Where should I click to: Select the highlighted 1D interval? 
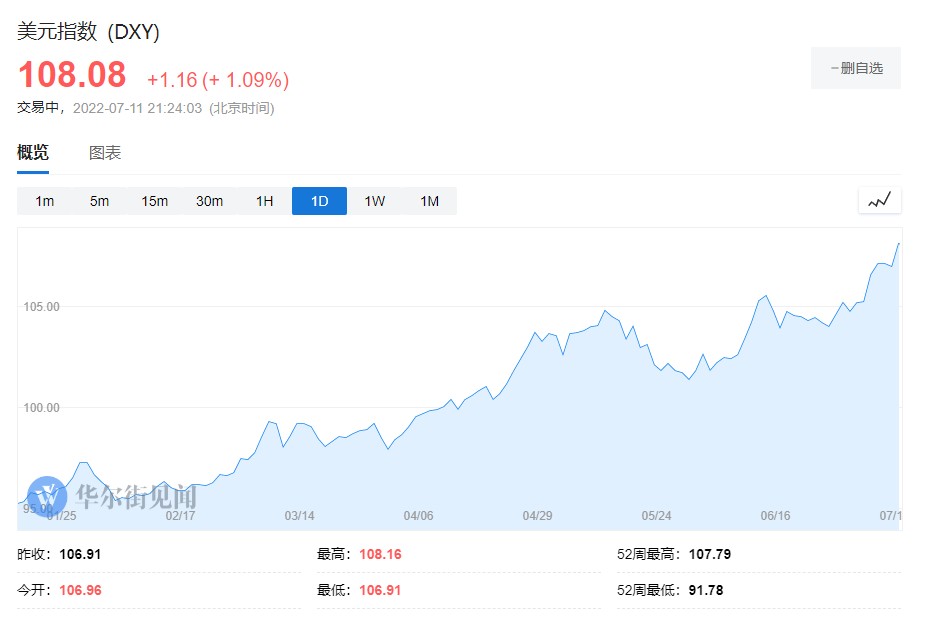coord(319,201)
